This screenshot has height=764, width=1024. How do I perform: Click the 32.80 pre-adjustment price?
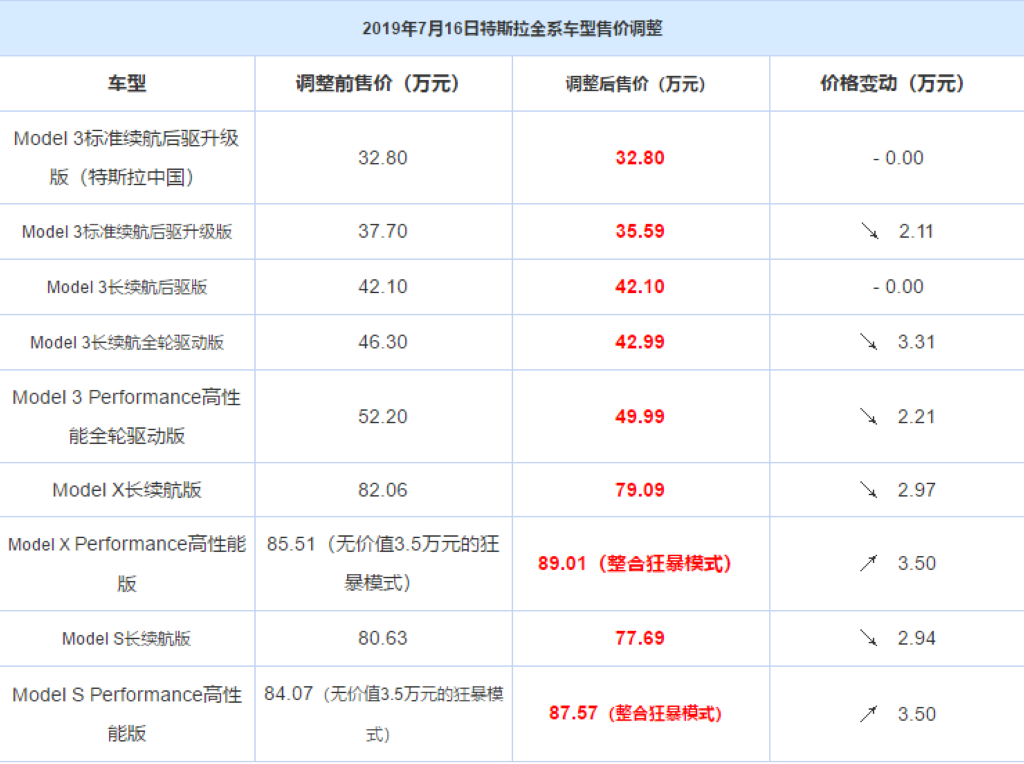(383, 158)
